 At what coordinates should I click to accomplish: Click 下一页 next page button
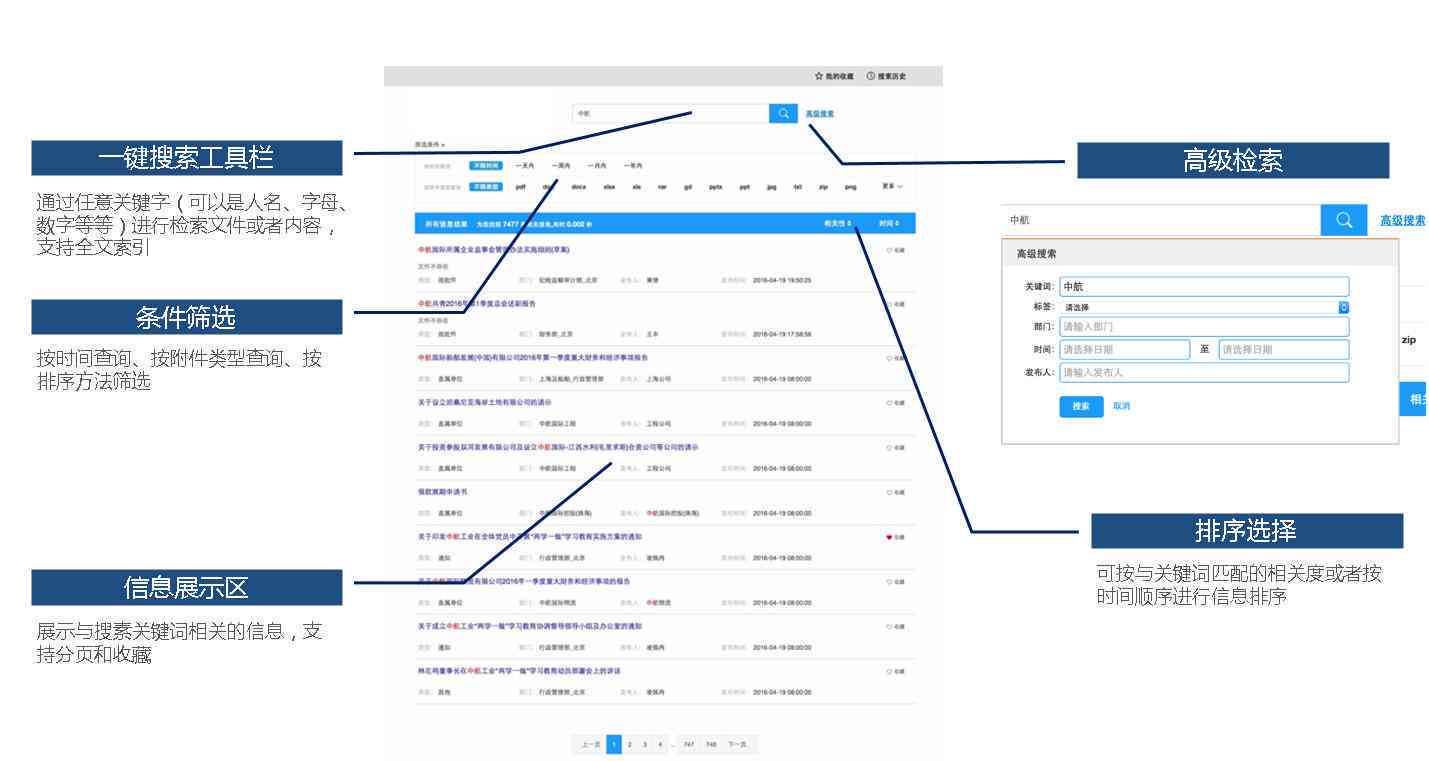(737, 744)
